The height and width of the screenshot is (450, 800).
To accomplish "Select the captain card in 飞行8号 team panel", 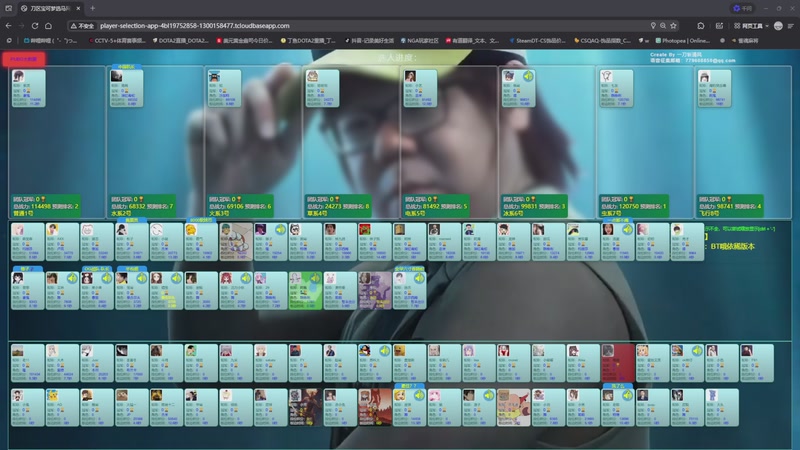I will (x=714, y=88).
